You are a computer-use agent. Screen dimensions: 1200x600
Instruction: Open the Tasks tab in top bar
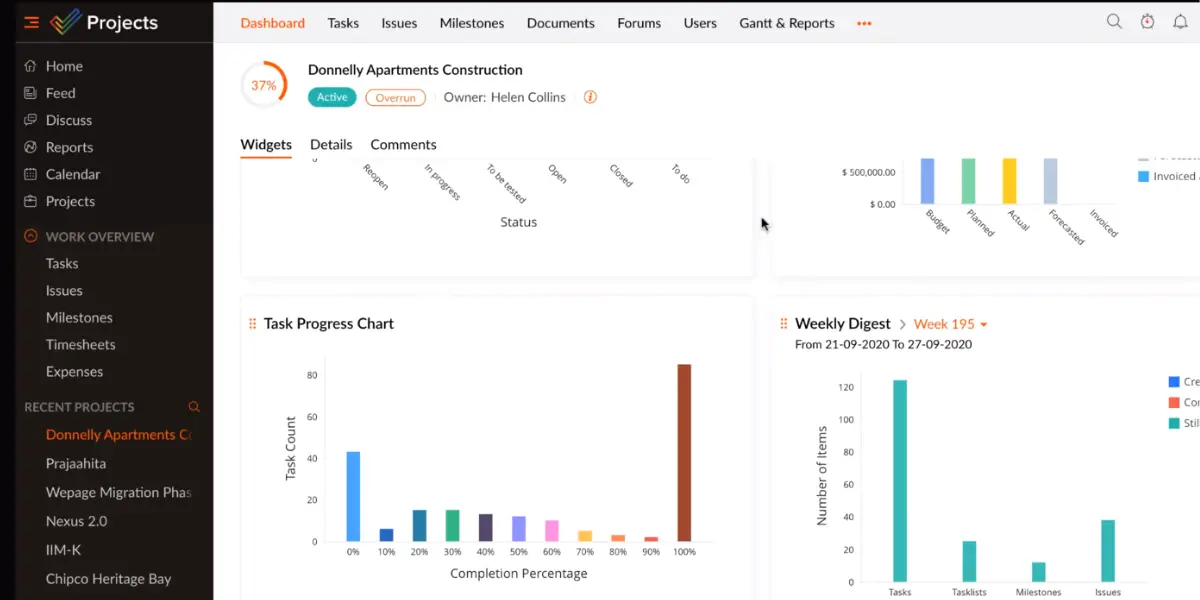click(x=343, y=23)
